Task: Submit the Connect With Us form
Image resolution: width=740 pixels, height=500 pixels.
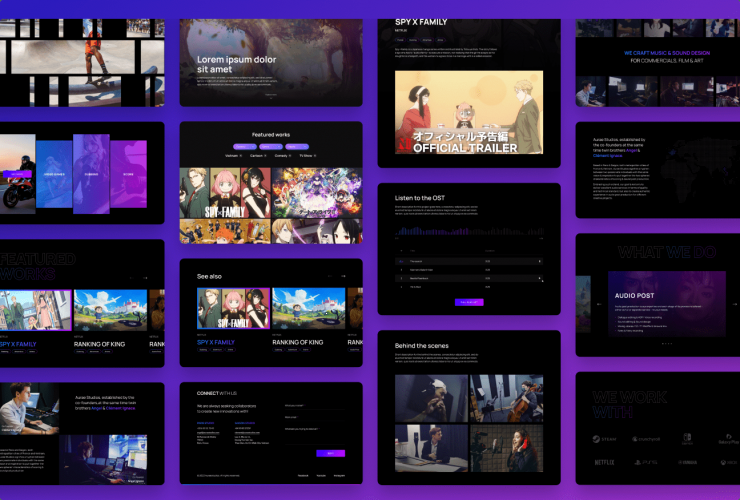Action: 330,453
